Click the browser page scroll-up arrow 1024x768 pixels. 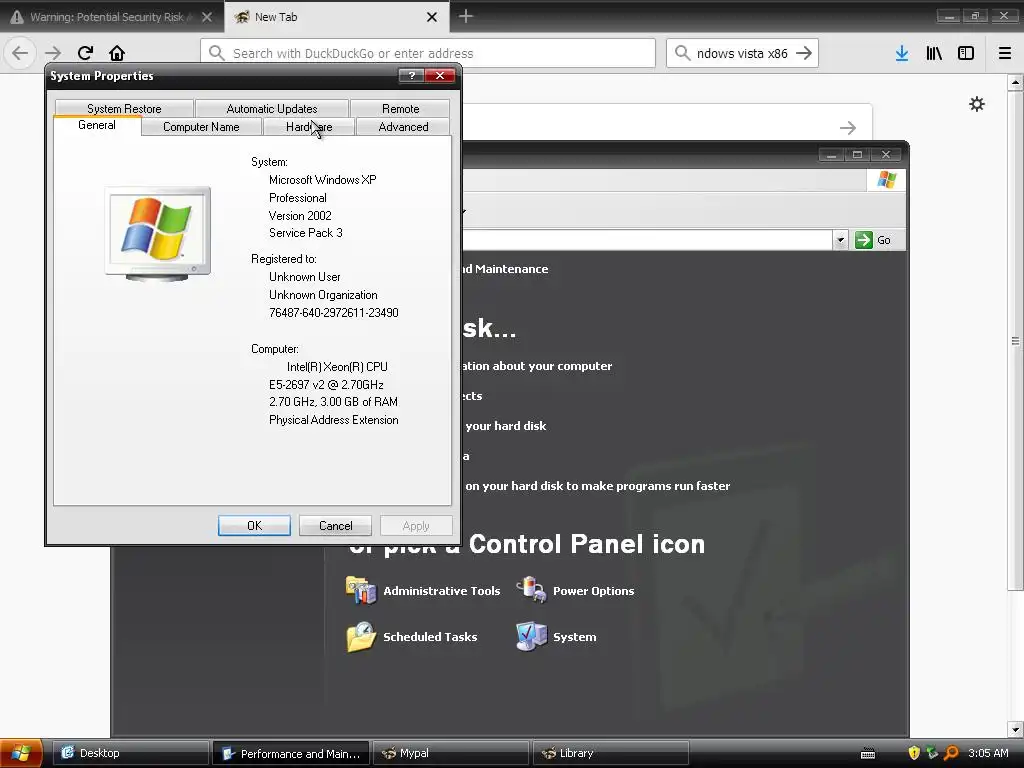pos(1015,82)
